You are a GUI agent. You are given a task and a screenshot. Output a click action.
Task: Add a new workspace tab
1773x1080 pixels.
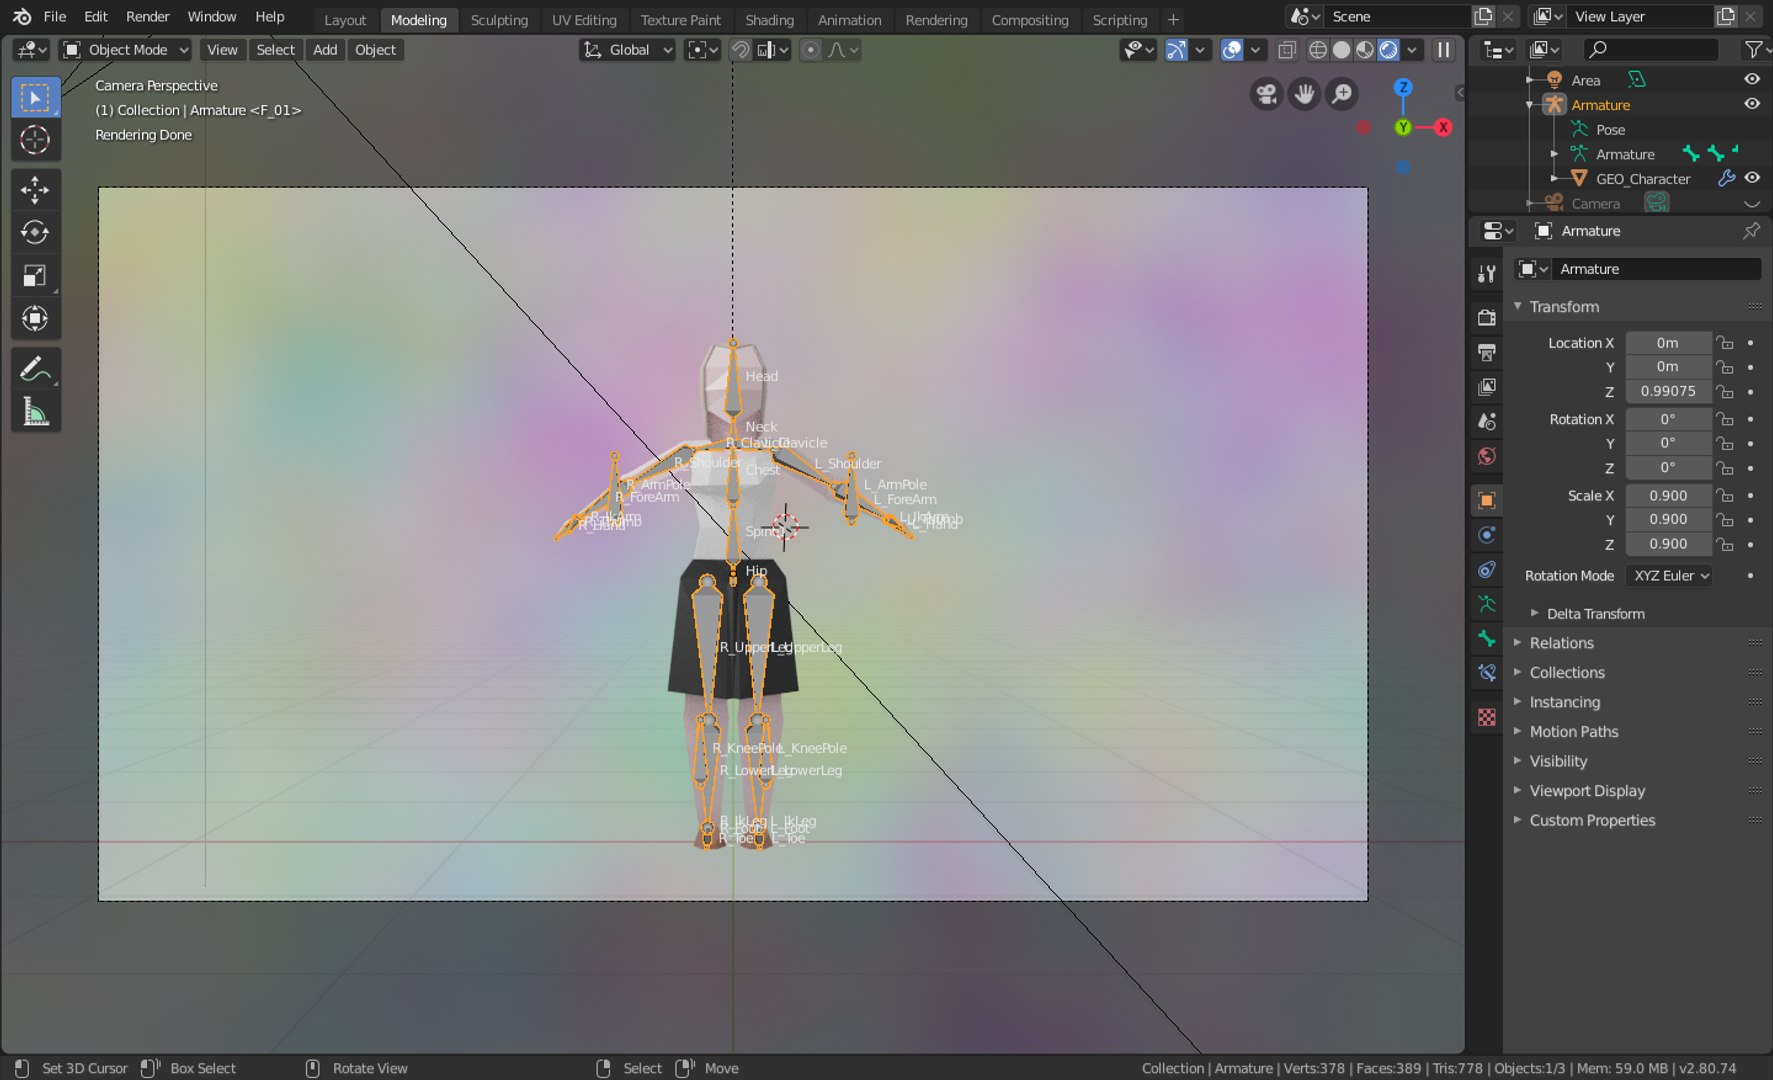pyautogui.click(x=1173, y=19)
